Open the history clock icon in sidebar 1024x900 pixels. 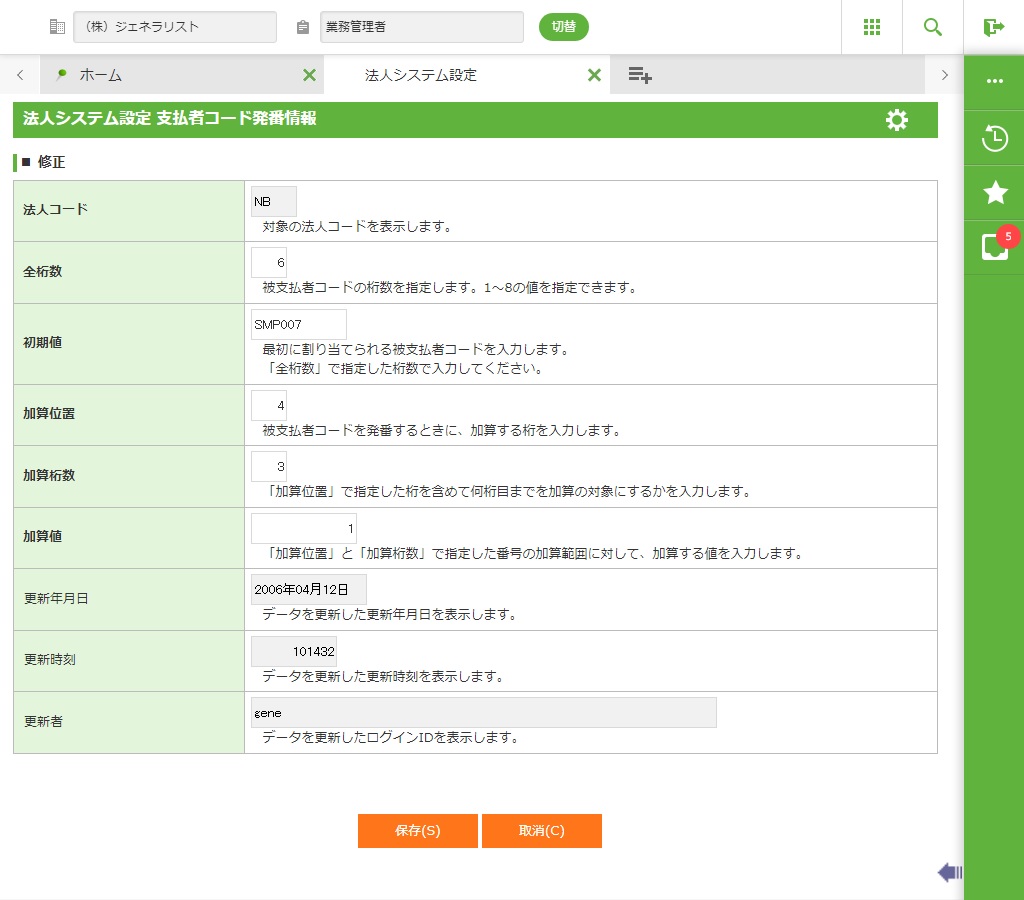pyautogui.click(x=995, y=138)
